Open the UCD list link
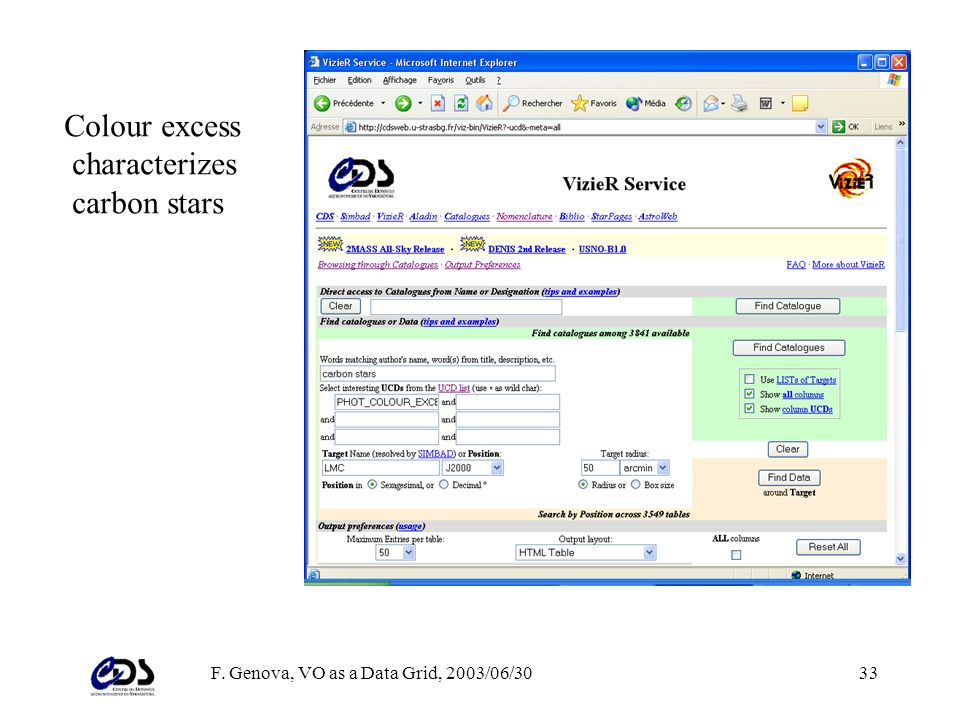Image resolution: width=960 pixels, height=720 pixels. (454, 388)
